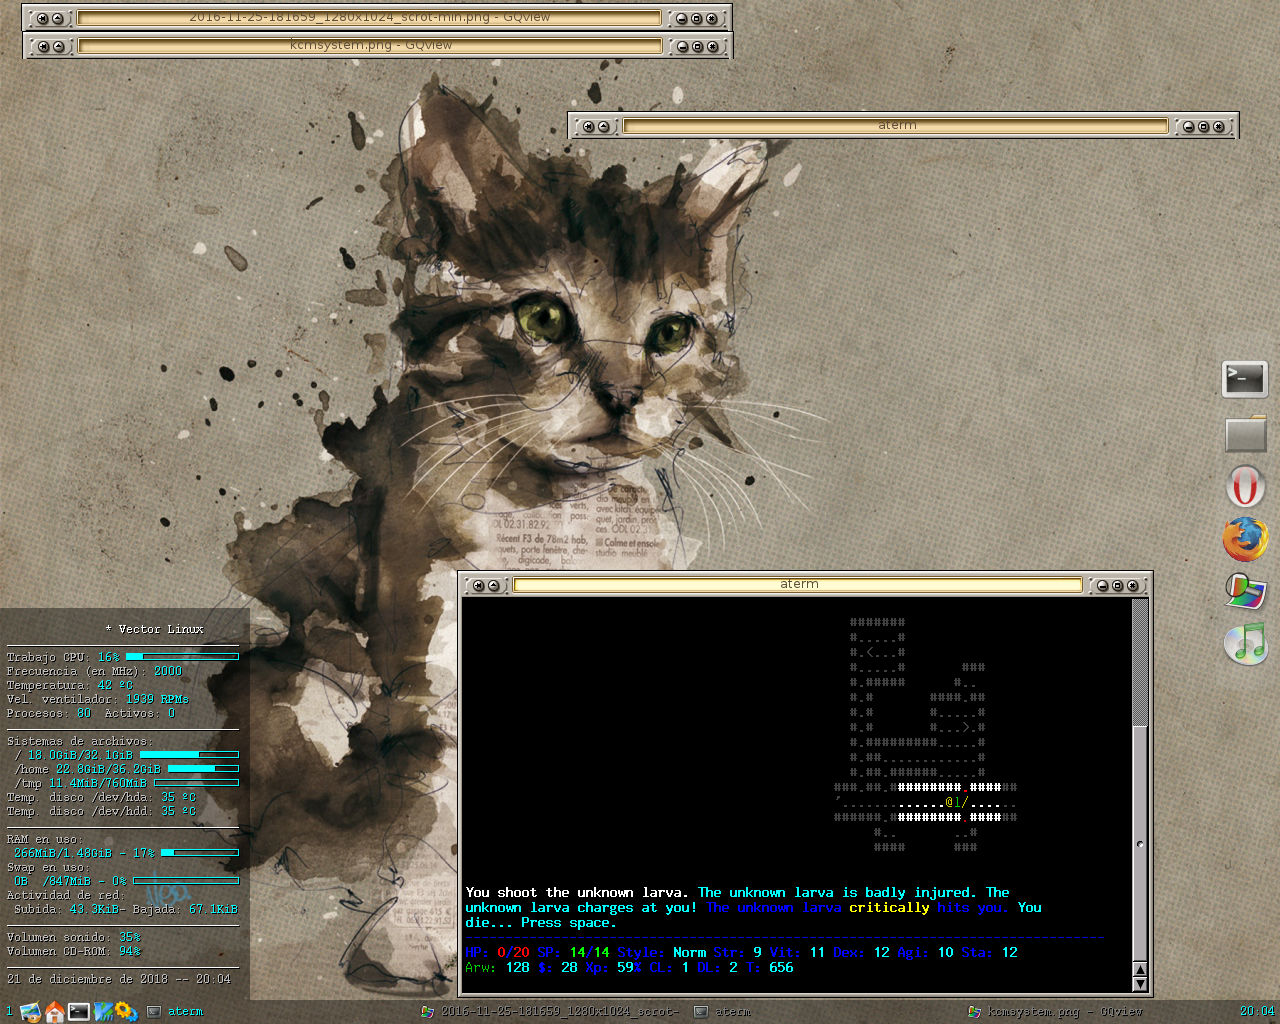Click the "Volumen sonido: 35%" line

click(x=74, y=937)
